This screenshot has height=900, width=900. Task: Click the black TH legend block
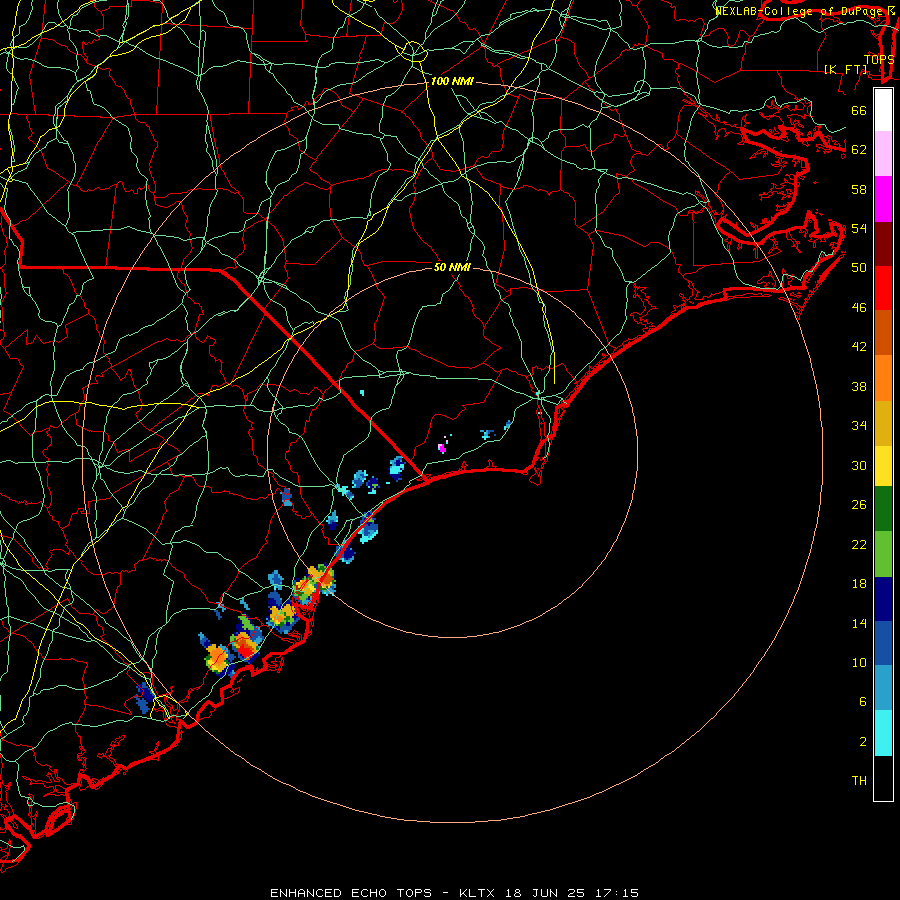[883, 778]
